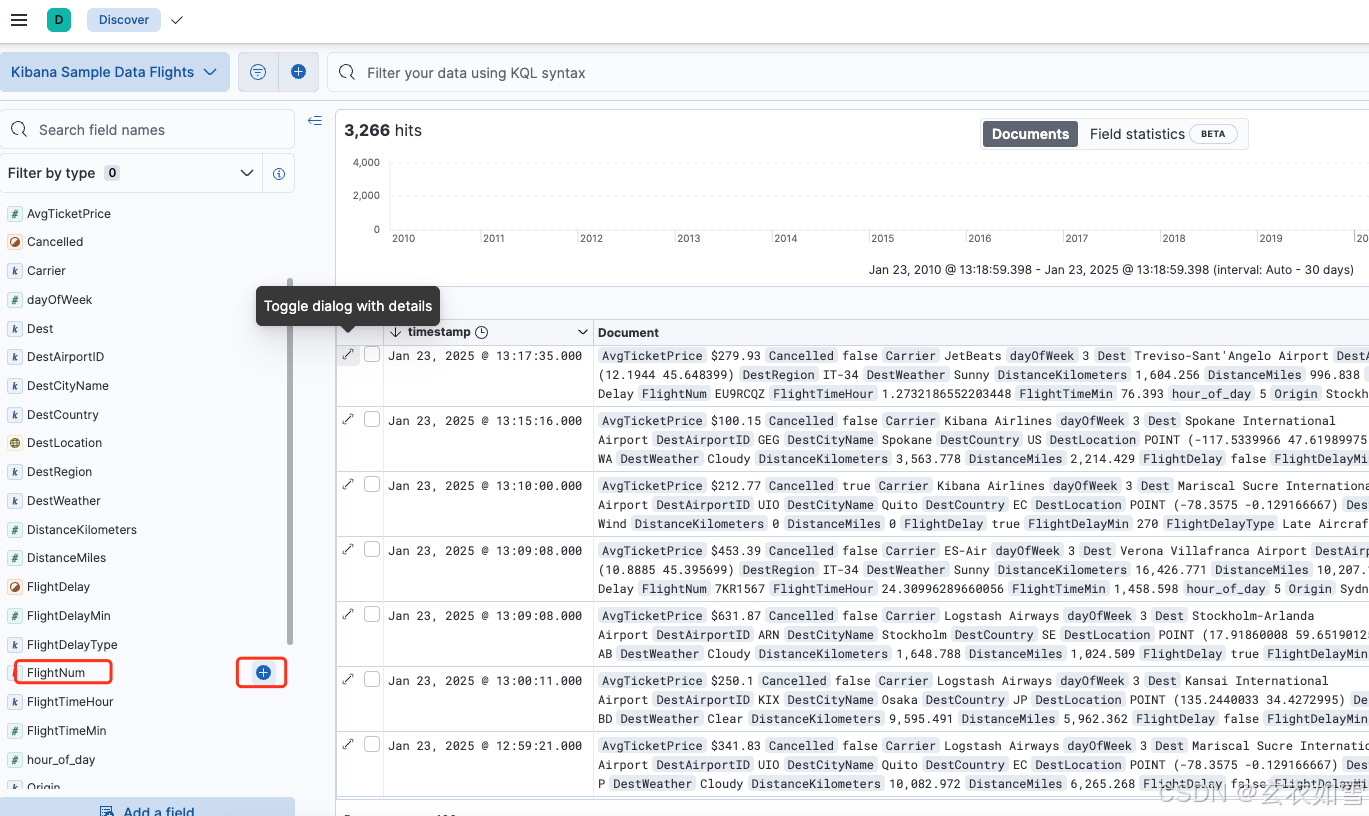The height and width of the screenshot is (816, 1369).
Task: Click the green D space avatar
Action: [59, 20]
